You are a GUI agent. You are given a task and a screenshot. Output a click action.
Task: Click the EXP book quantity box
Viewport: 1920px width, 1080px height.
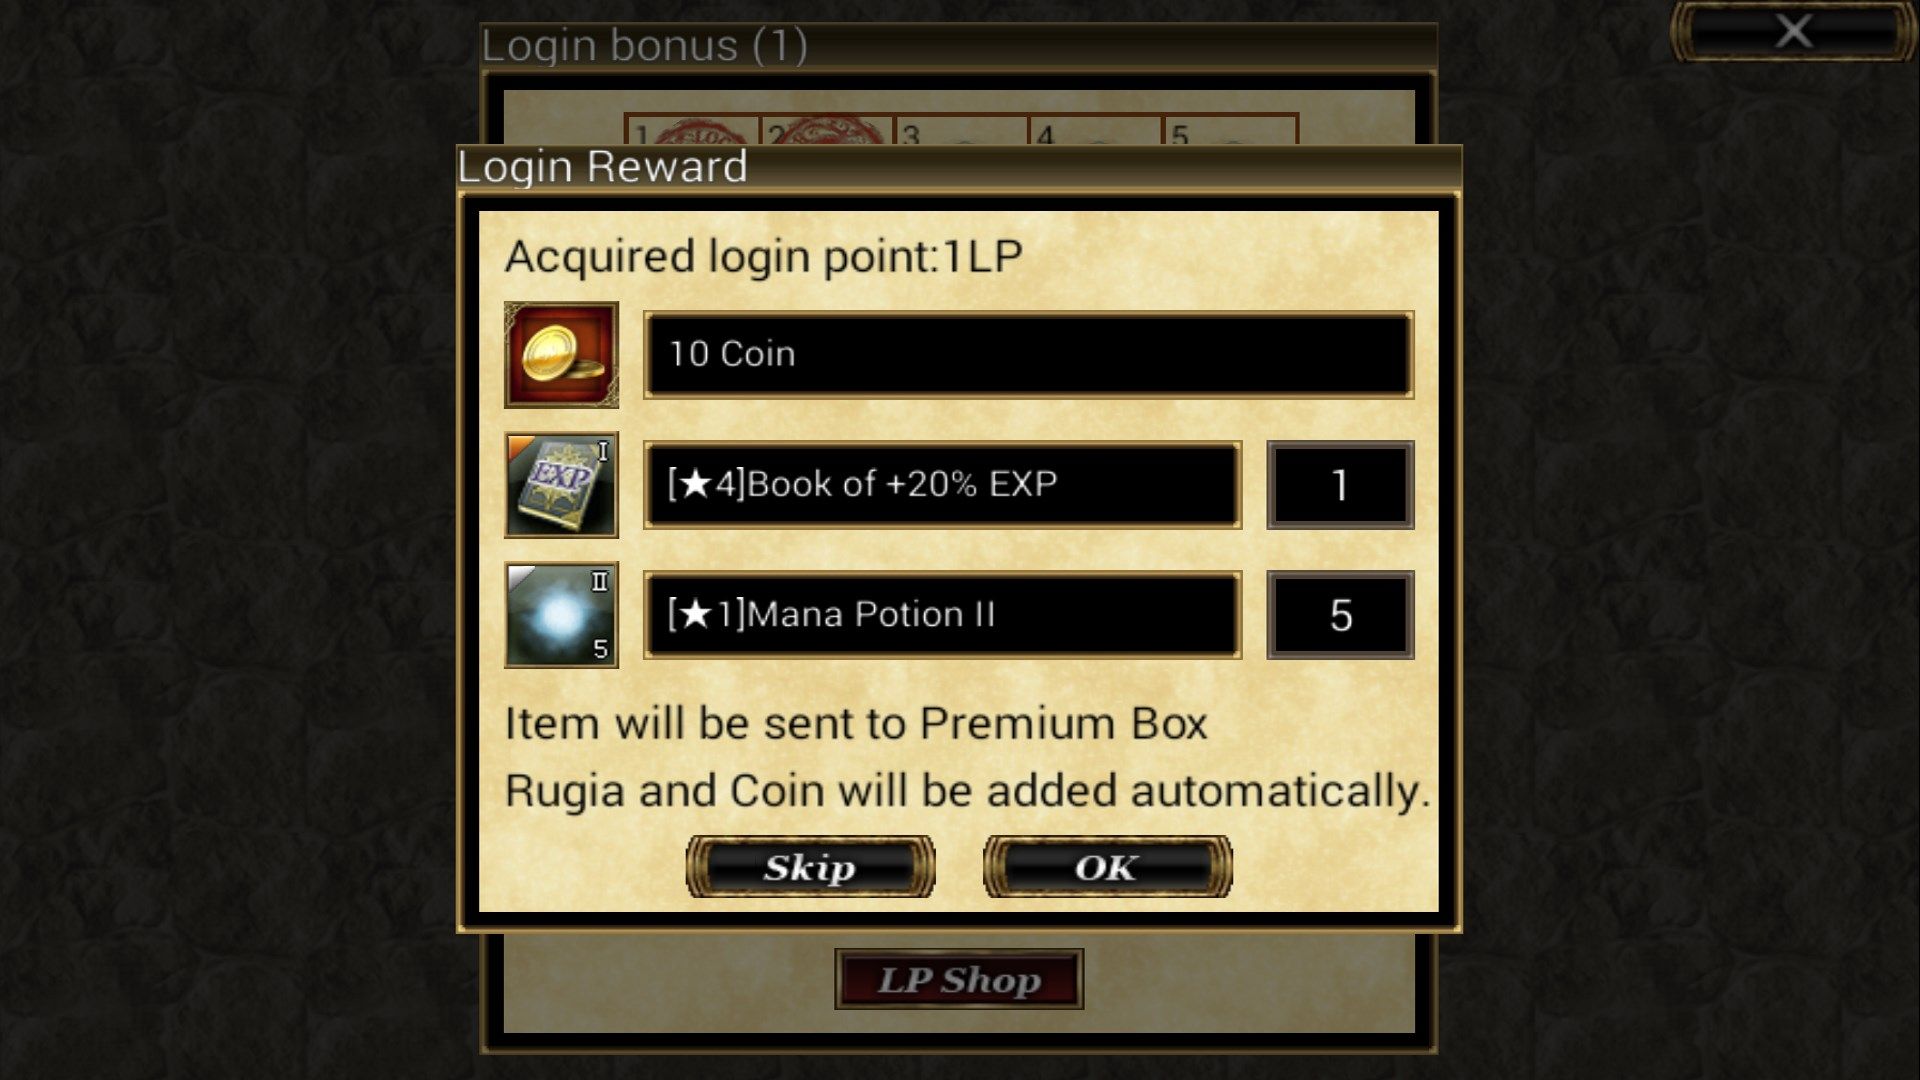coord(1340,485)
